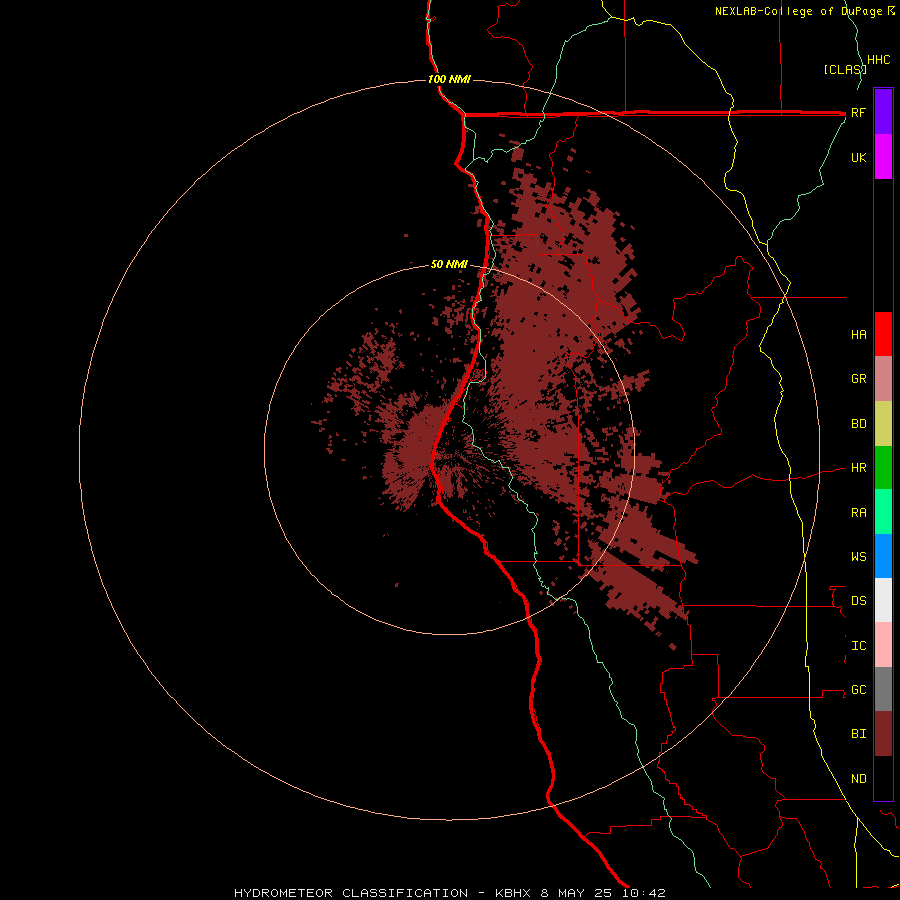Click the RA light green legend swatch
900x900 pixels.
883,512
